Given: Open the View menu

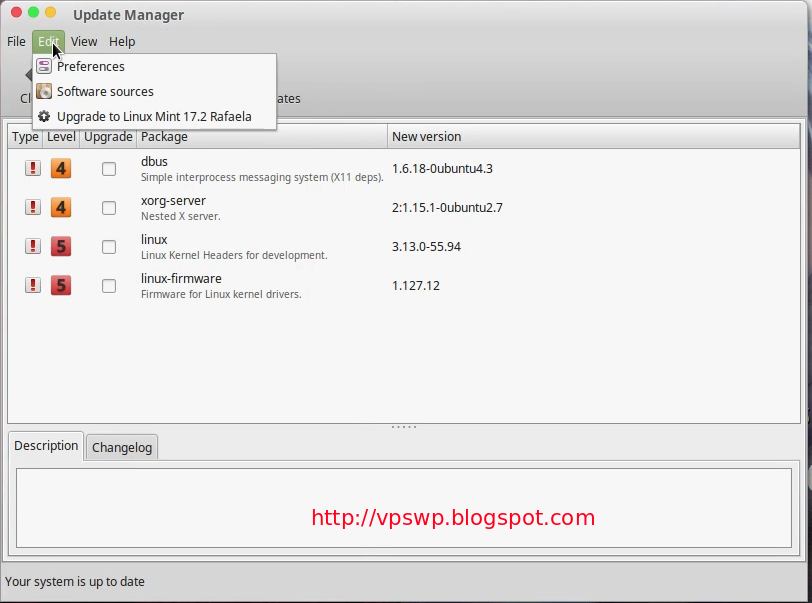Looking at the screenshot, I should (x=84, y=41).
